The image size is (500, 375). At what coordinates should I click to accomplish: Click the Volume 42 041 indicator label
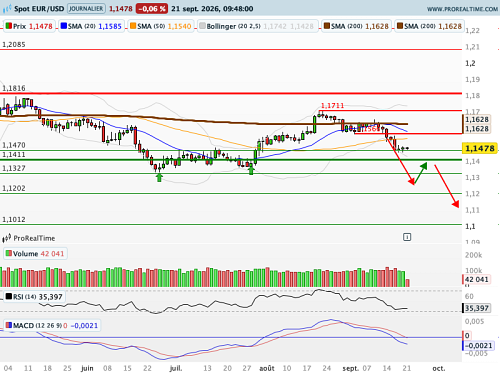[x=35, y=254]
